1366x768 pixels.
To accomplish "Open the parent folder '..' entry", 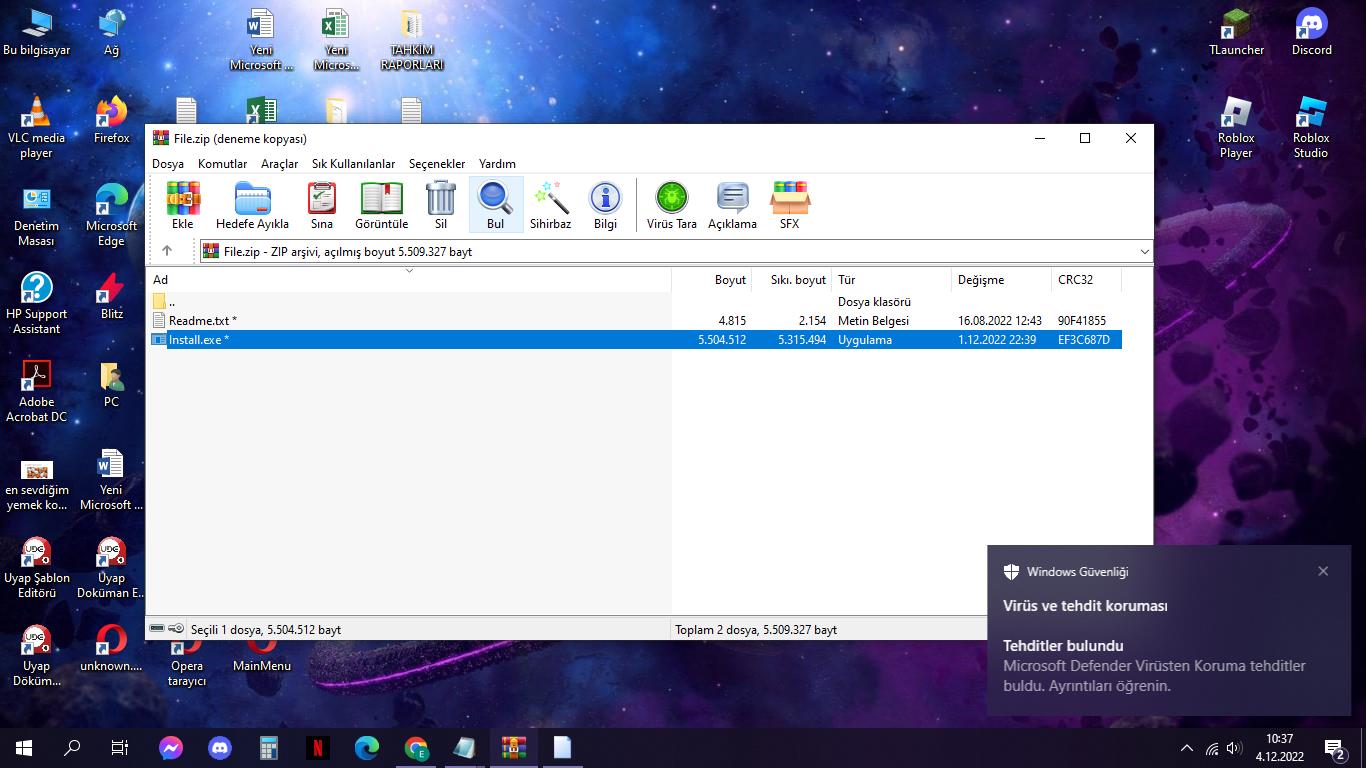I will click(172, 302).
